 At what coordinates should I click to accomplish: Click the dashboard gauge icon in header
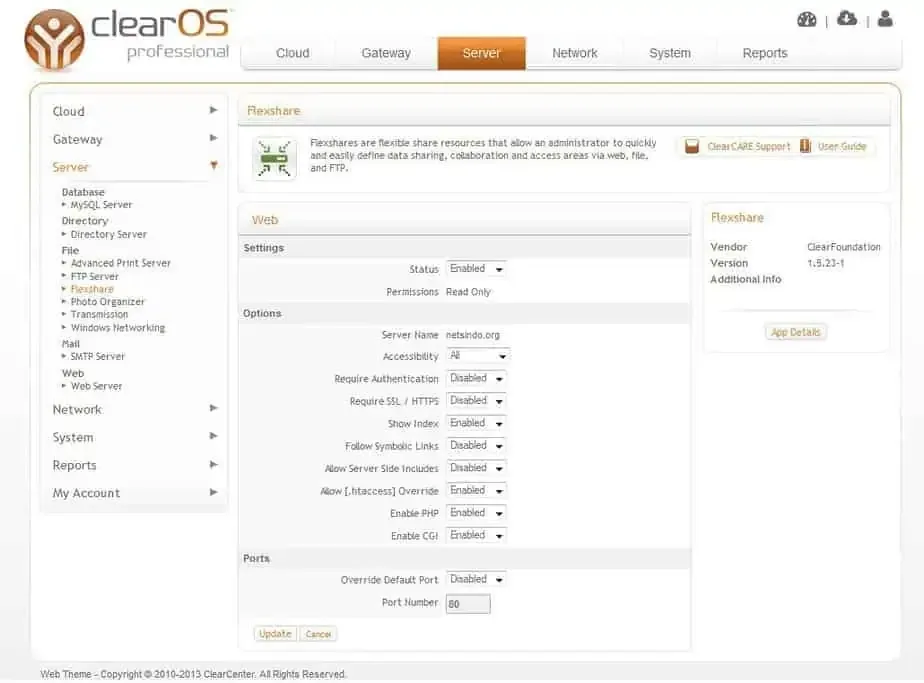coord(807,20)
